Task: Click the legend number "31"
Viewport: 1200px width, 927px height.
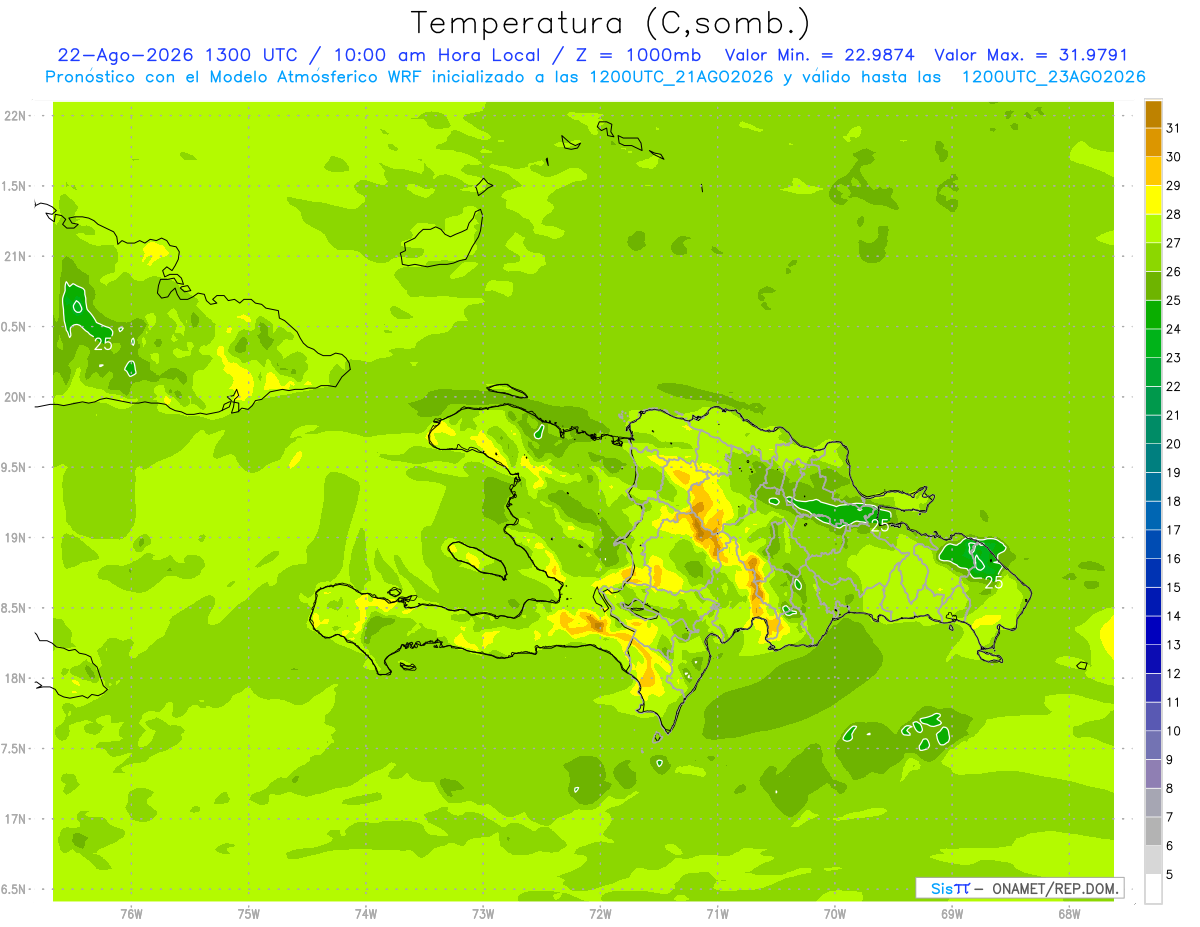Action: coord(1173,128)
